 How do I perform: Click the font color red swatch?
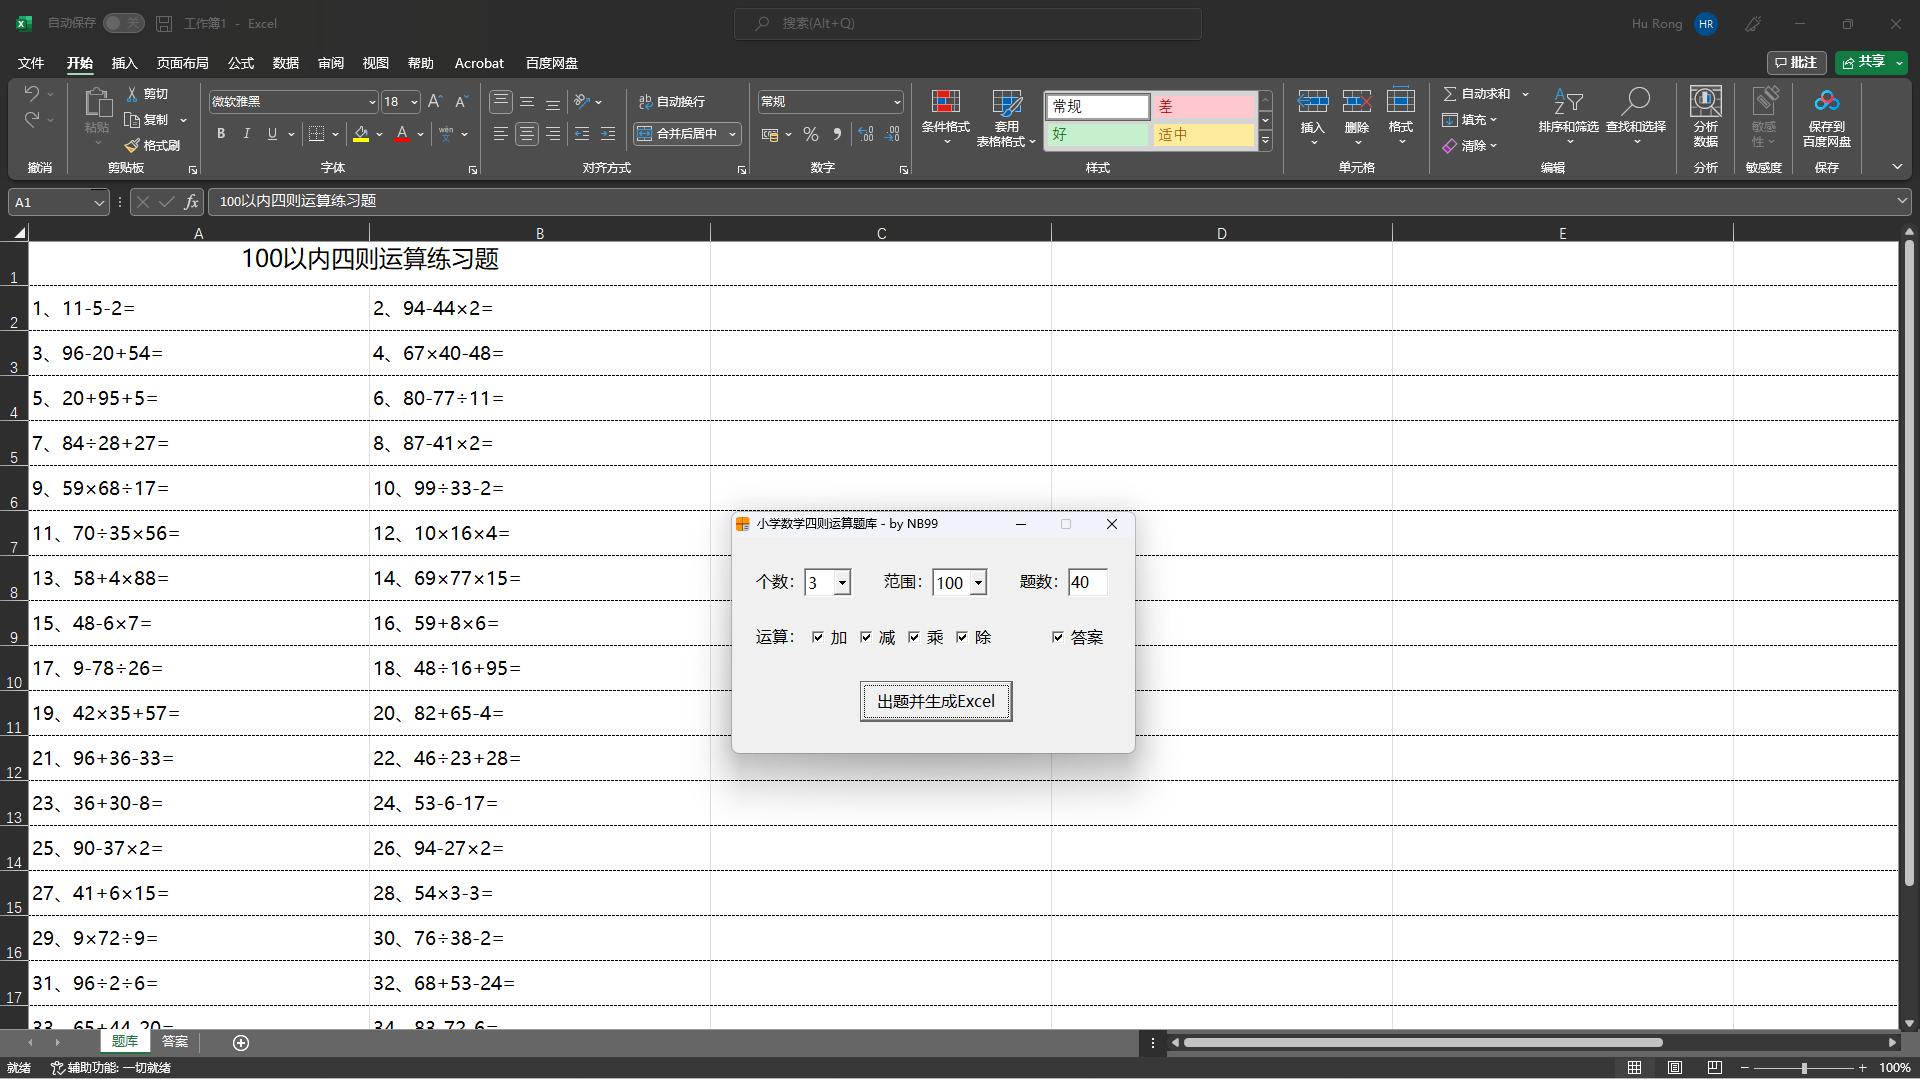click(x=402, y=134)
